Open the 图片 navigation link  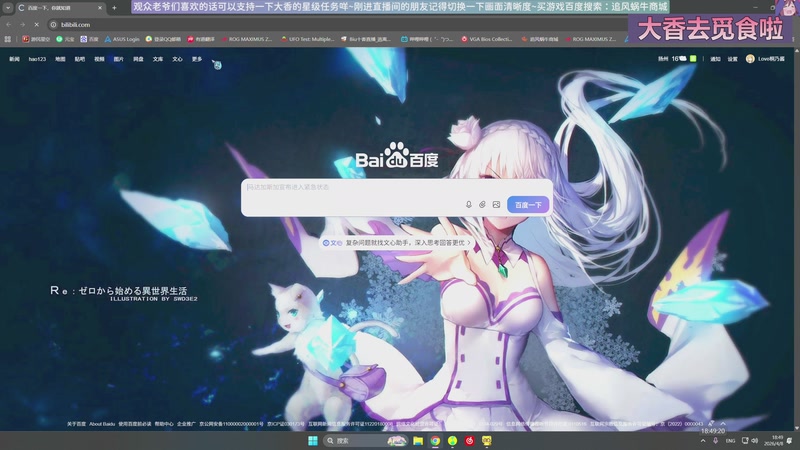pos(118,59)
